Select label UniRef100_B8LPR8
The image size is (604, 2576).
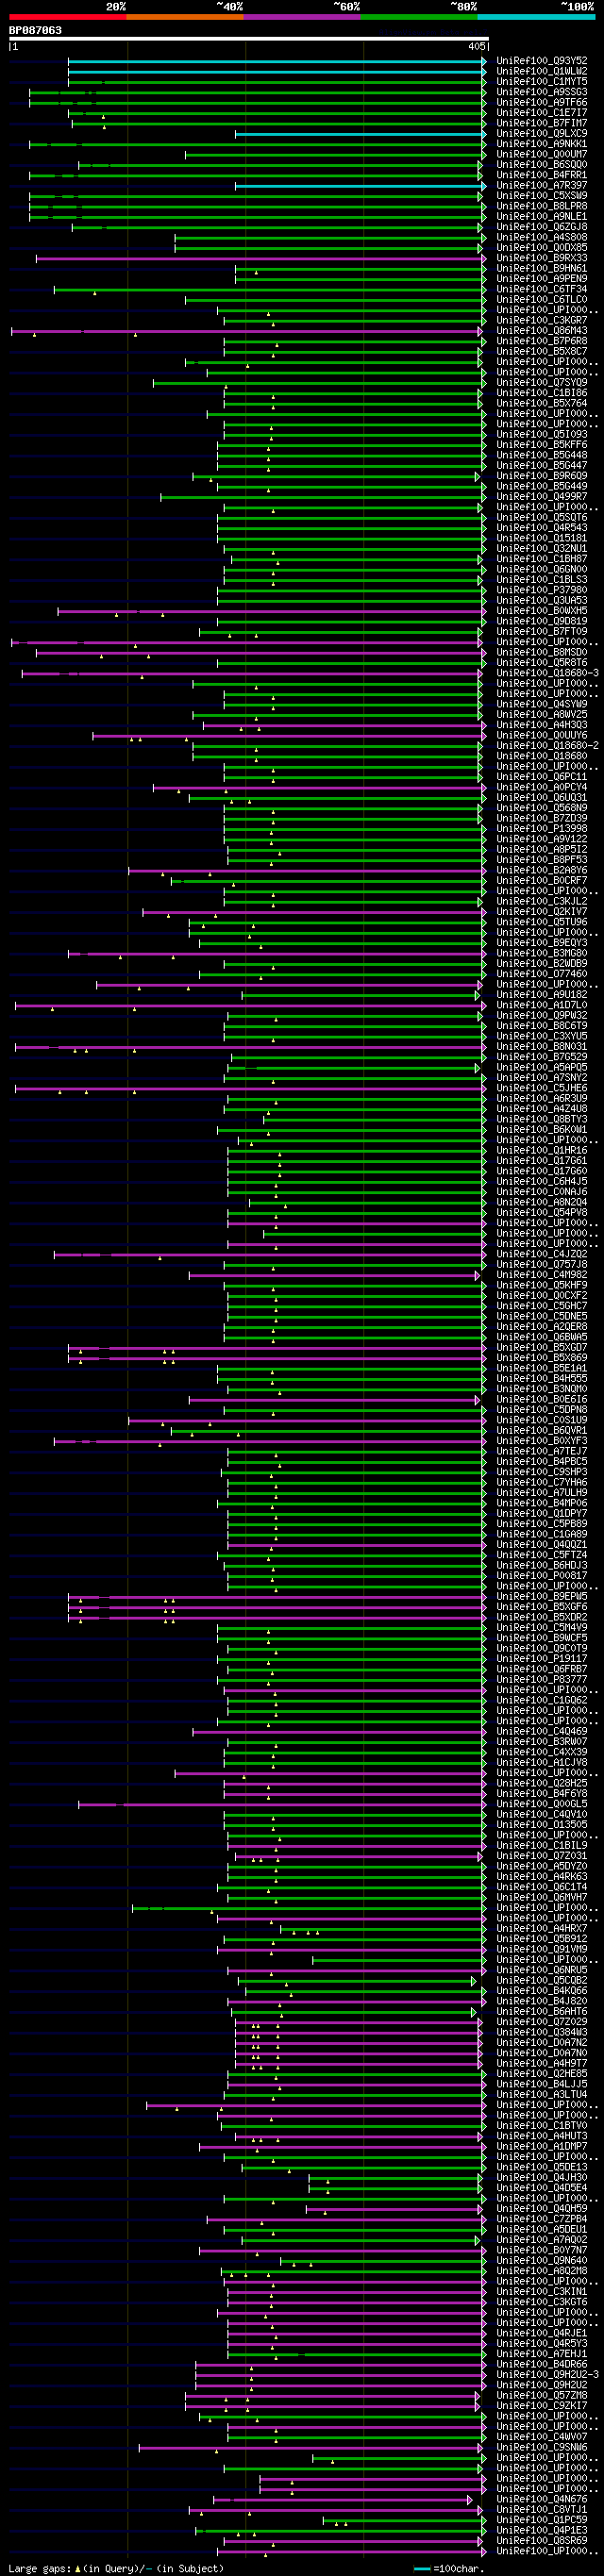click(542, 206)
